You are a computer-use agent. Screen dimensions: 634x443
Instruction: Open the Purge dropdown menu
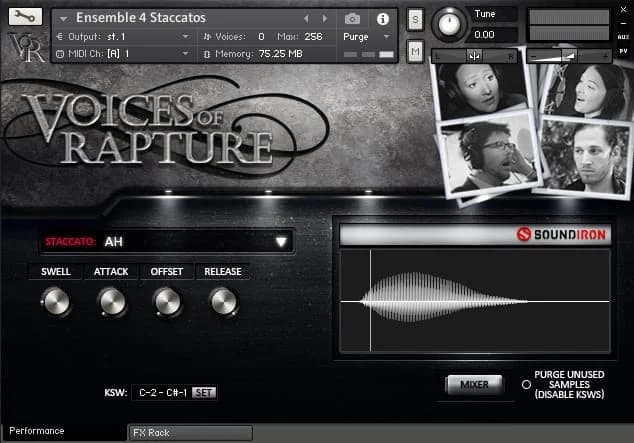pos(366,37)
